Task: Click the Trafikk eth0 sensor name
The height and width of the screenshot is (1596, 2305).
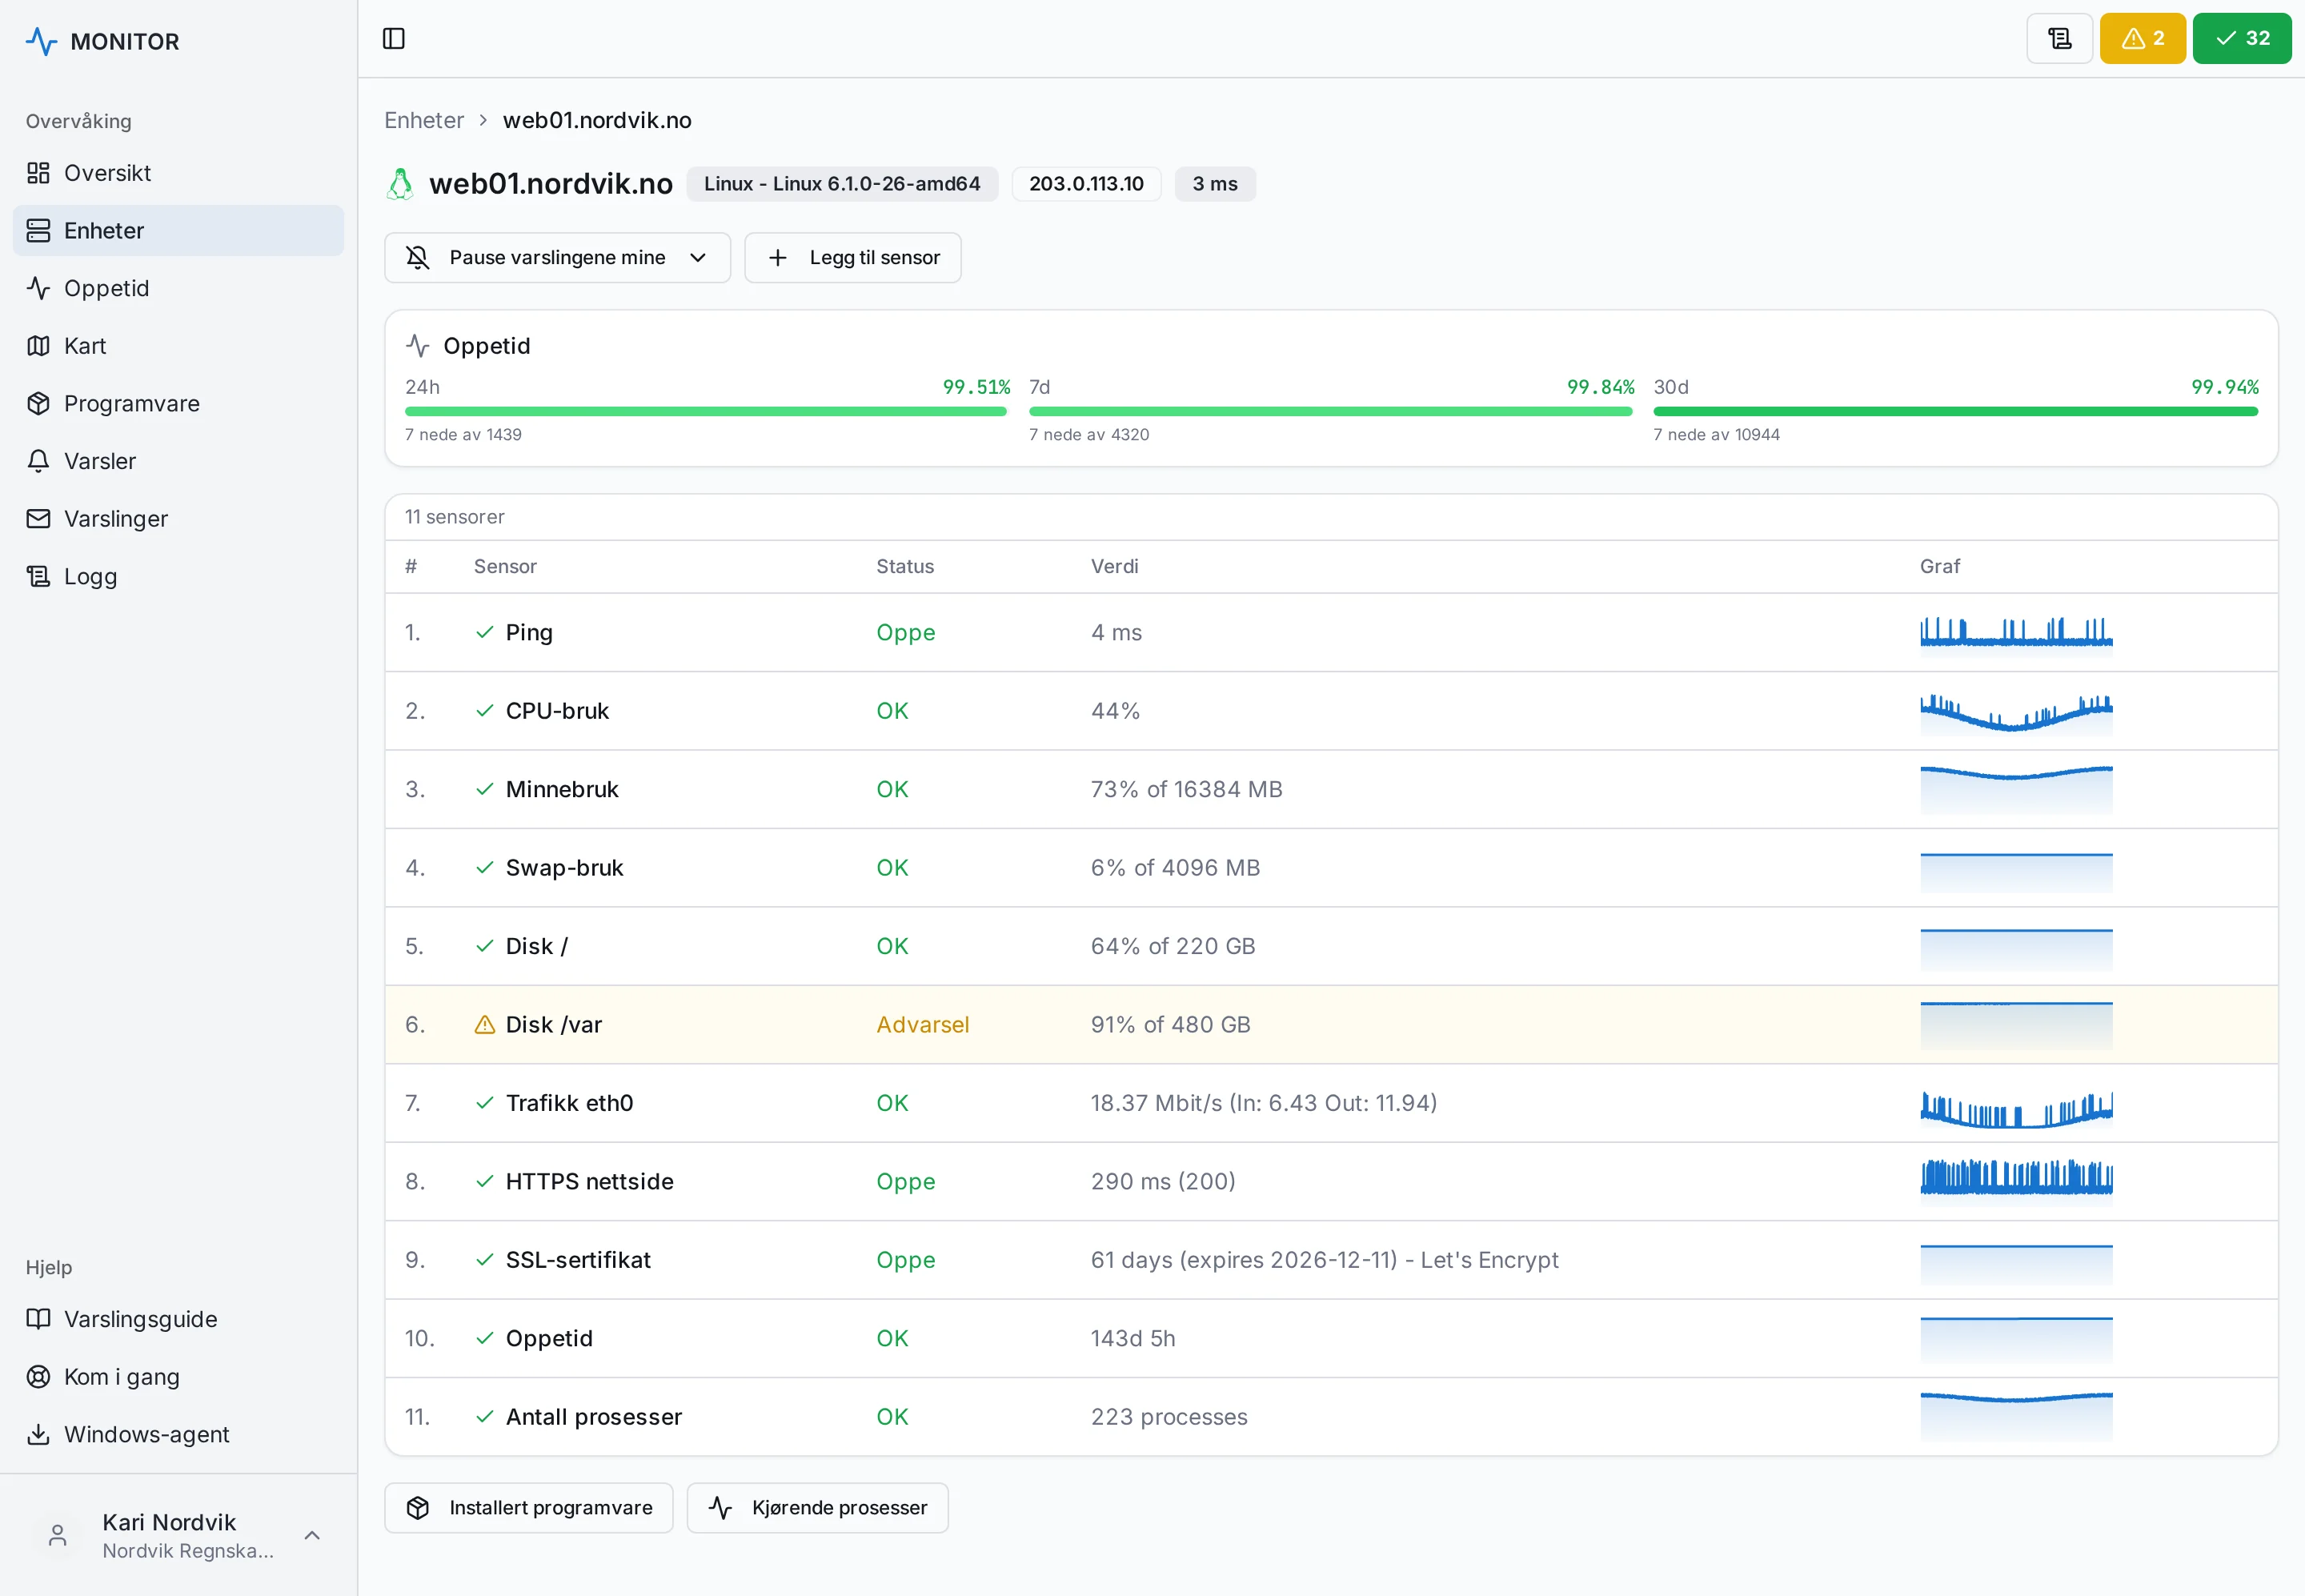Action: coord(569,1103)
